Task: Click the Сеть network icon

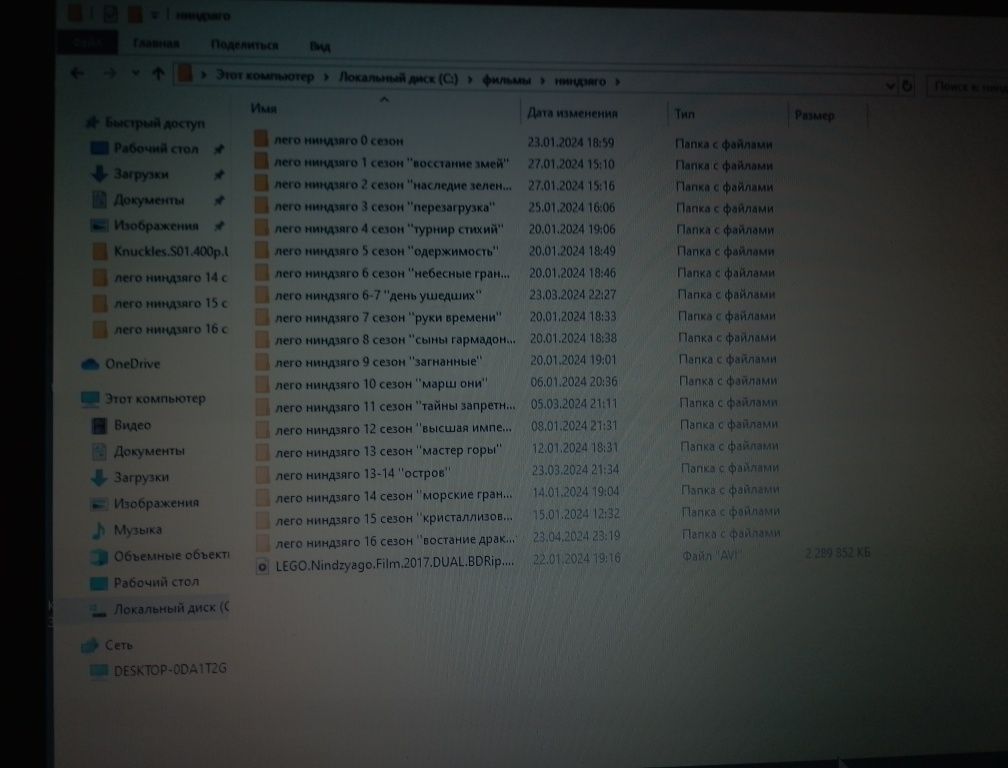Action: (90, 645)
